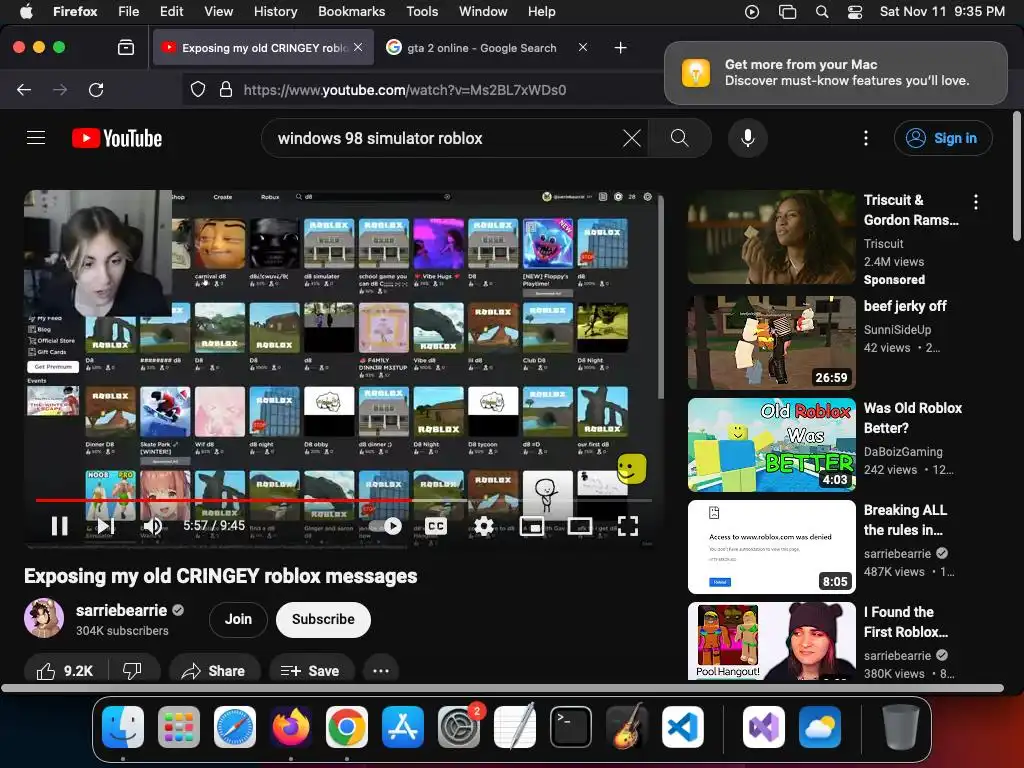
Task: Open Google Chrome from the Dock
Action: pos(347,727)
